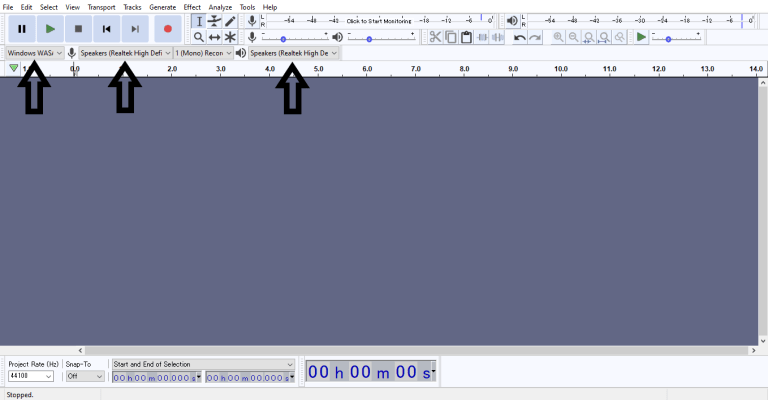Select the Time Shift tool
Screen dimensions: 768x400
215,37
